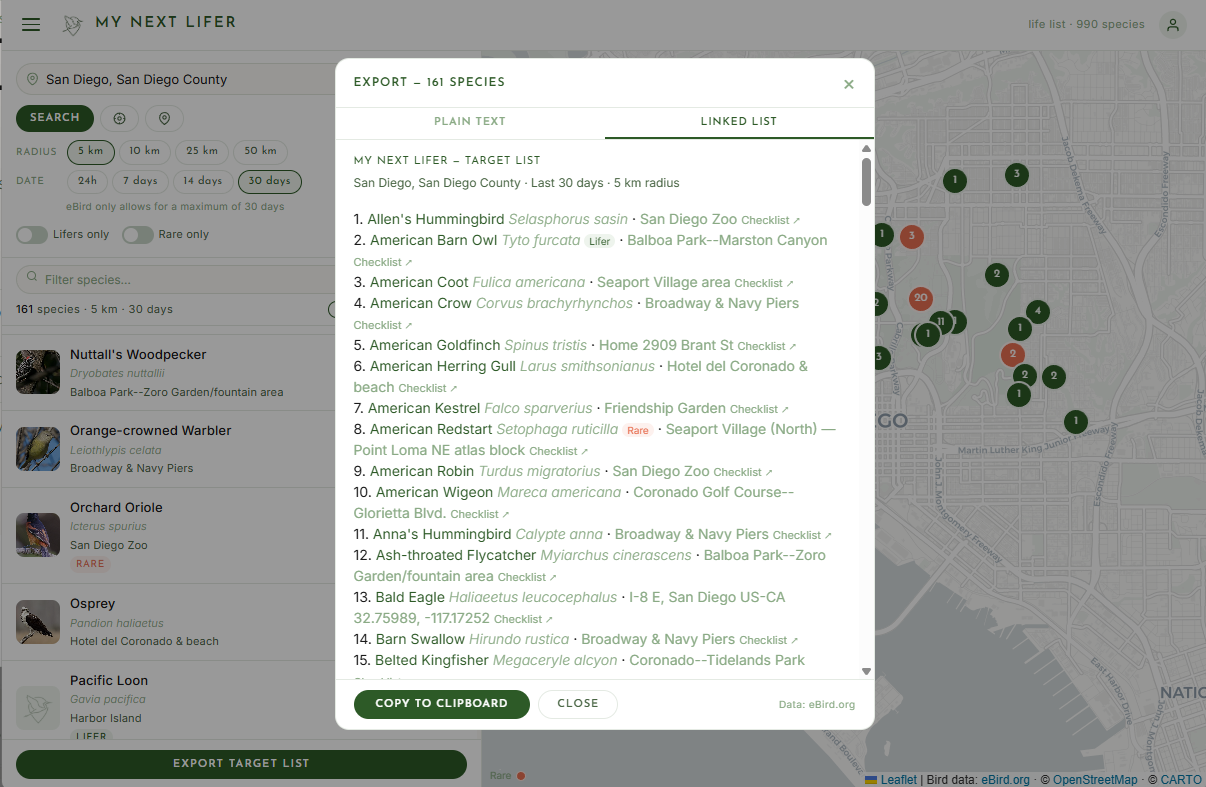Click the green 20 cluster marker on map

[x=920, y=298]
